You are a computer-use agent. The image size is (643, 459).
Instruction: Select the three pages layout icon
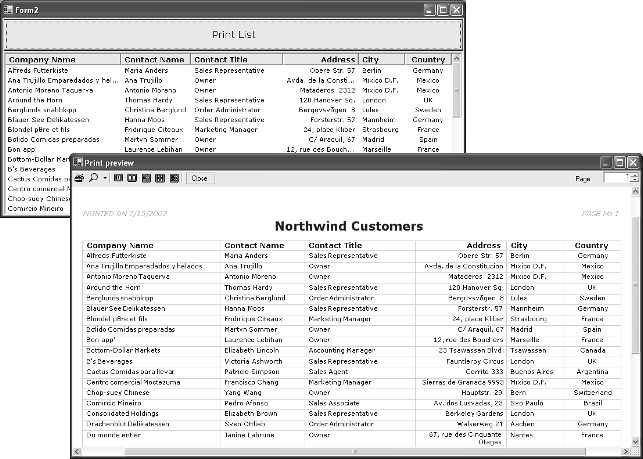click(x=146, y=178)
